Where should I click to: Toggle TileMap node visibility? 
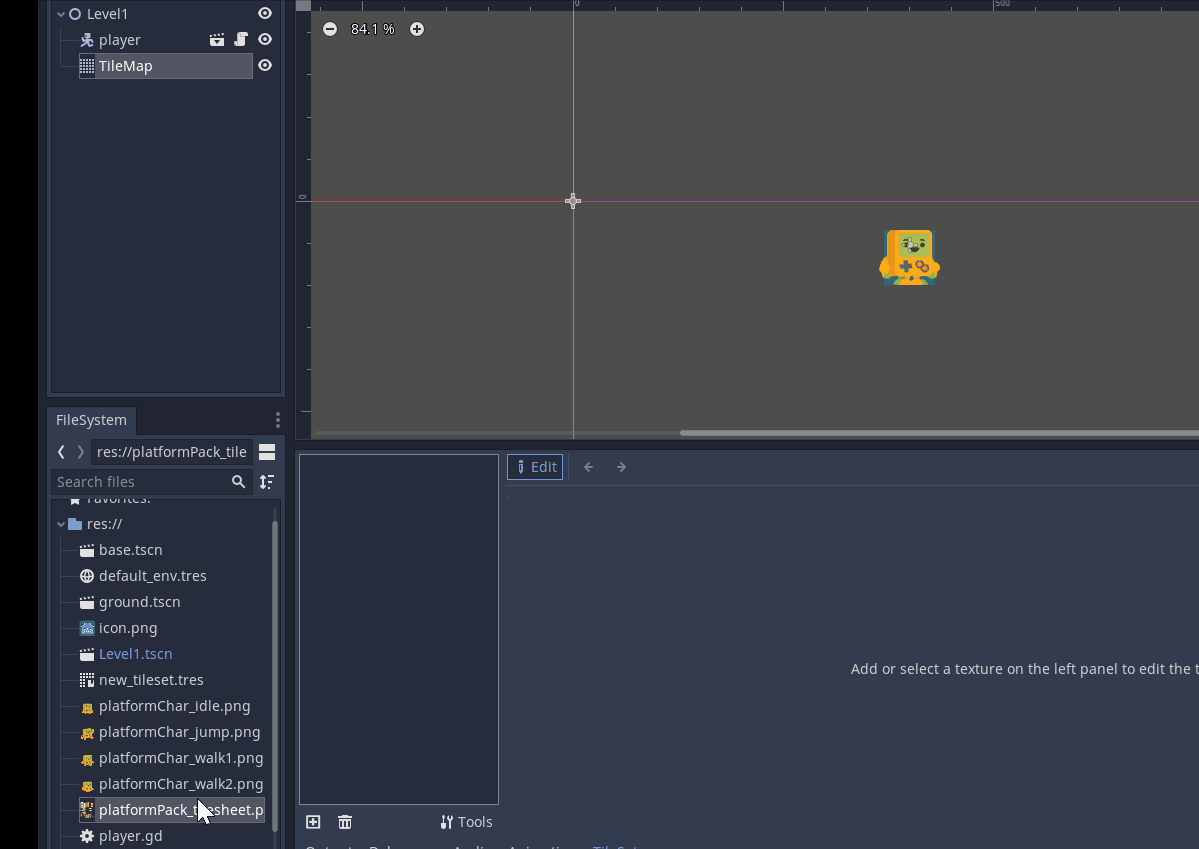pos(265,65)
